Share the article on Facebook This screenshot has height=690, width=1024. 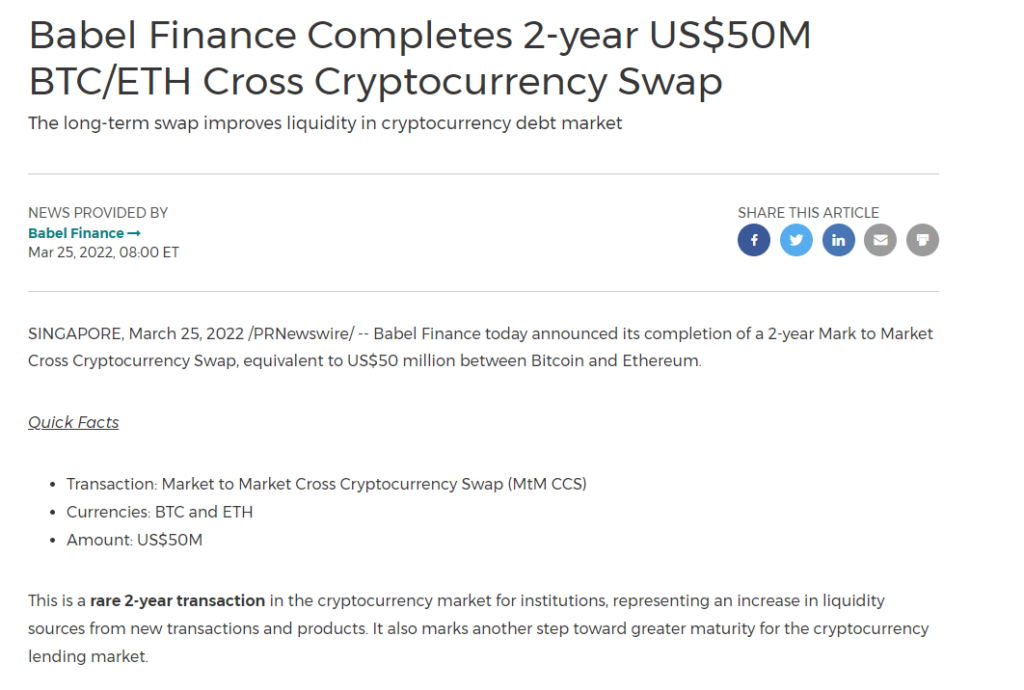[x=754, y=240]
